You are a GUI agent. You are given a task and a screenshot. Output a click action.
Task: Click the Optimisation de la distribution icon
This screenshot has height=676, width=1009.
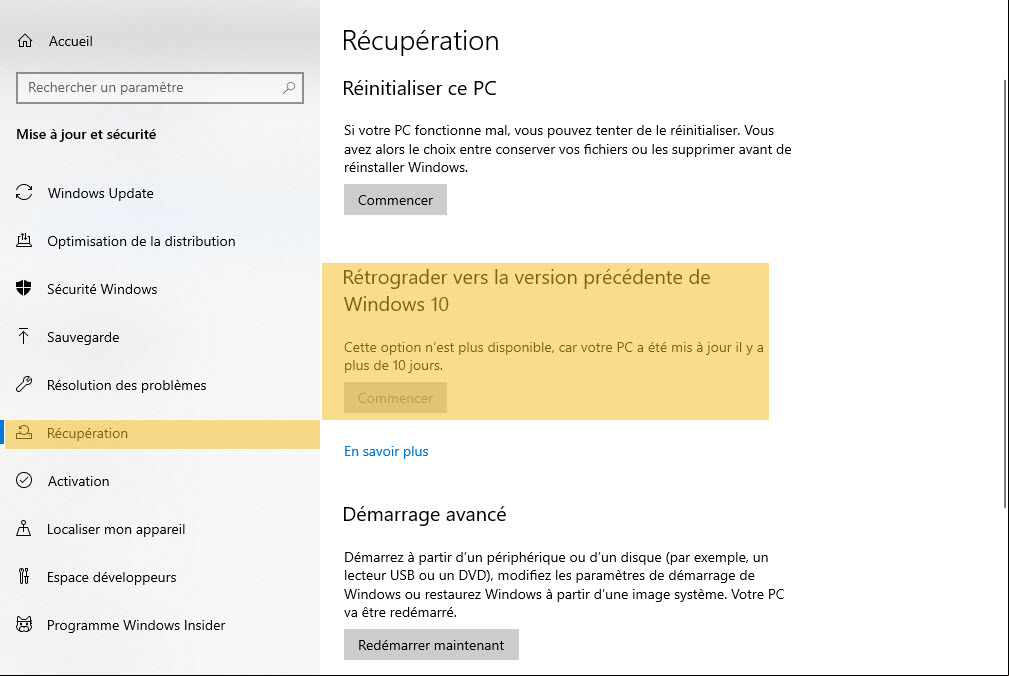pyautogui.click(x=24, y=241)
